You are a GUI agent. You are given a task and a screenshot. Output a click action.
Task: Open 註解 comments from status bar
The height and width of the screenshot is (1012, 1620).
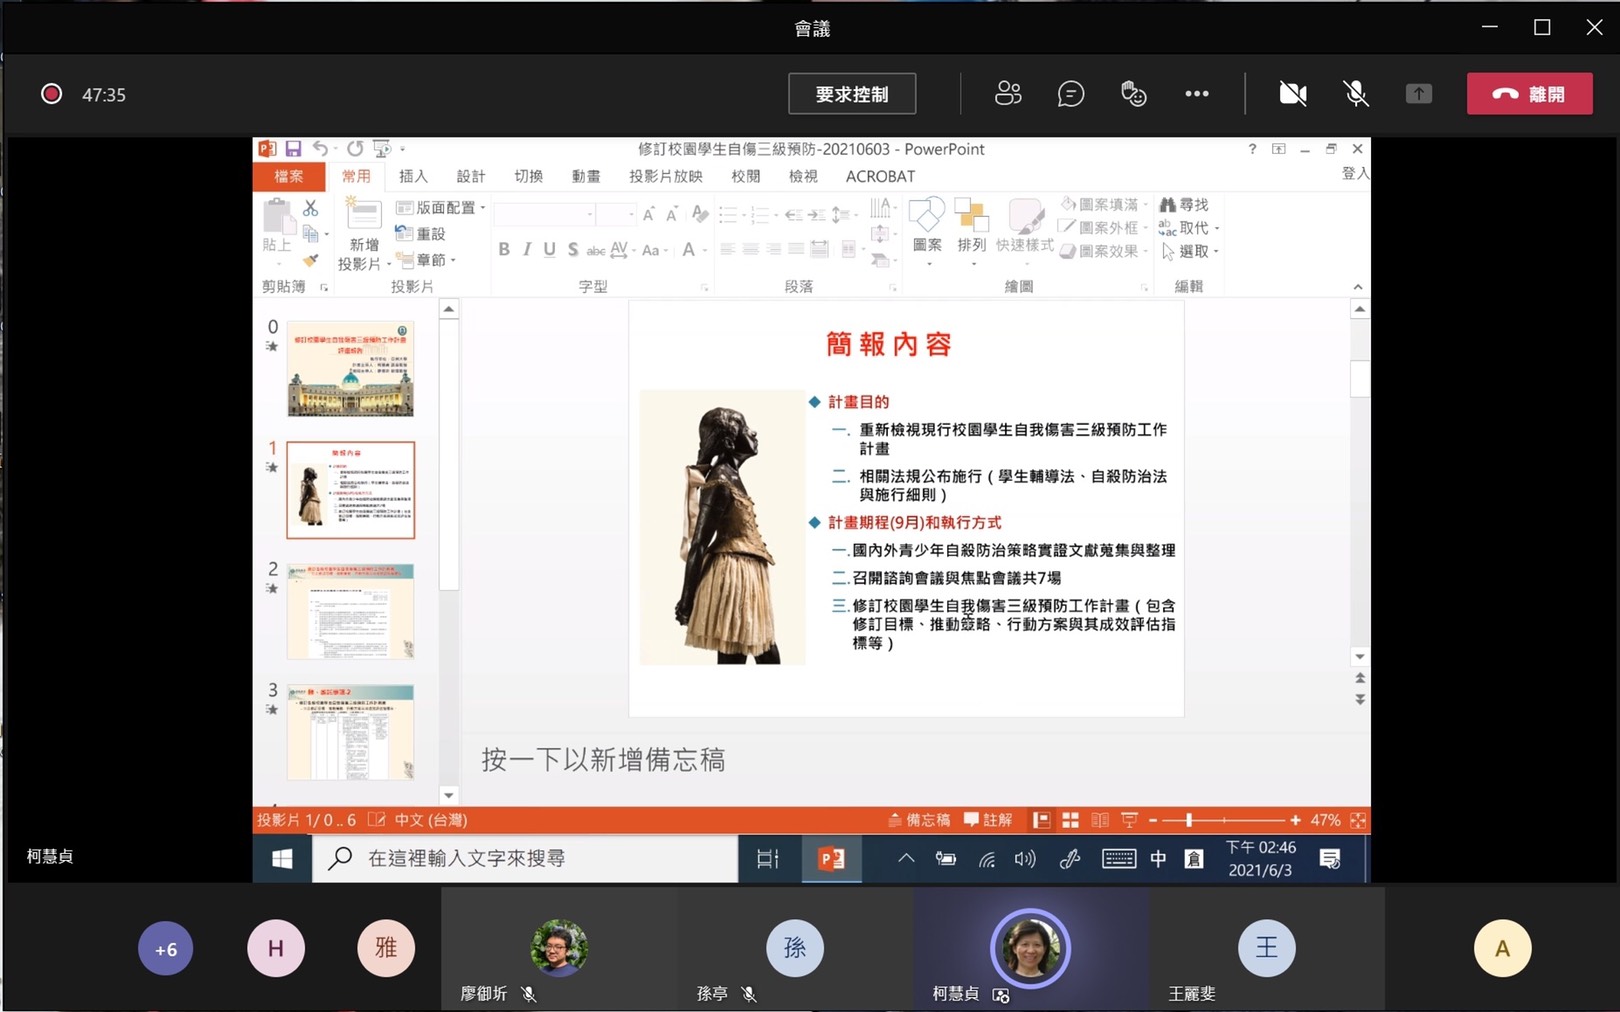coord(988,820)
